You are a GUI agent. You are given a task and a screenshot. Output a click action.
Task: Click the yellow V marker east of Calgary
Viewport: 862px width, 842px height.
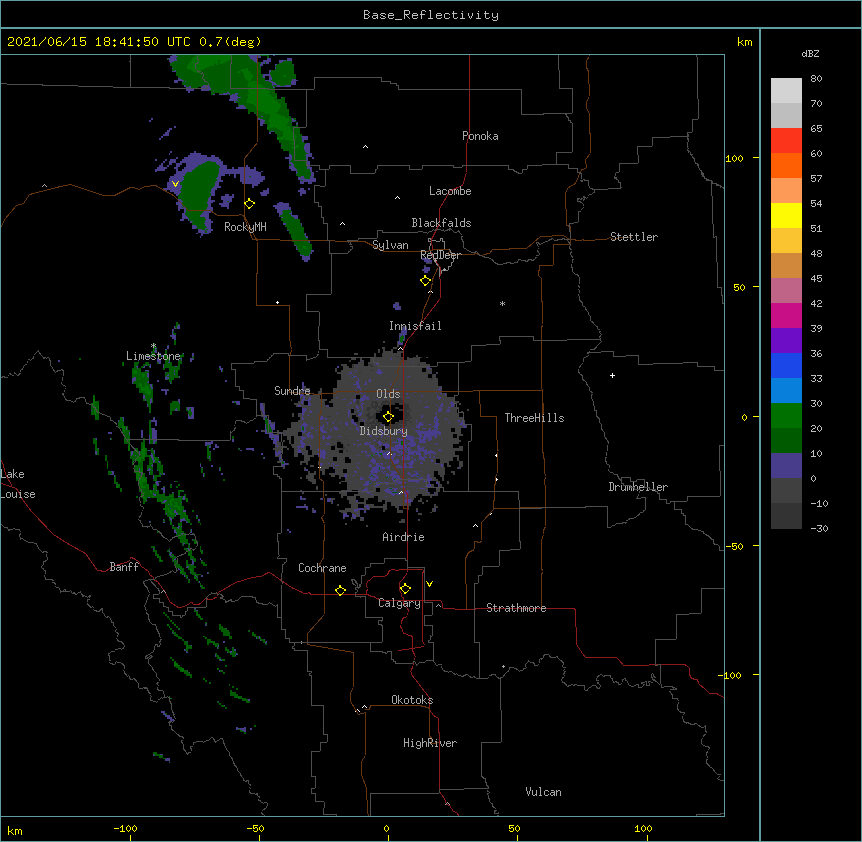coord(429,584)
